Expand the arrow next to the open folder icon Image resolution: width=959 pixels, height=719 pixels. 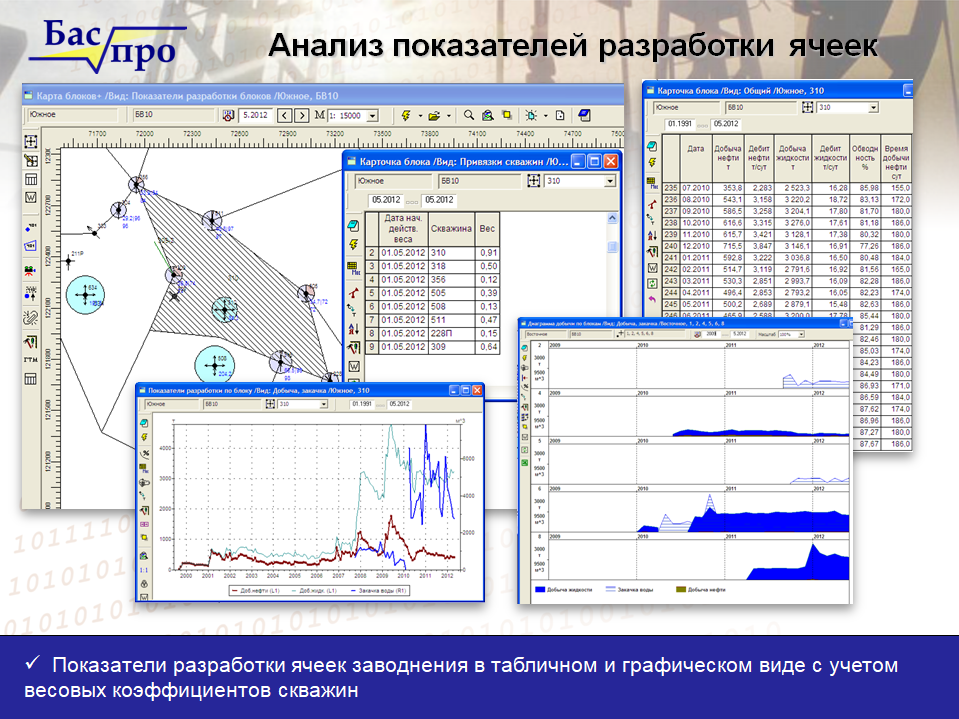(449, 115)
